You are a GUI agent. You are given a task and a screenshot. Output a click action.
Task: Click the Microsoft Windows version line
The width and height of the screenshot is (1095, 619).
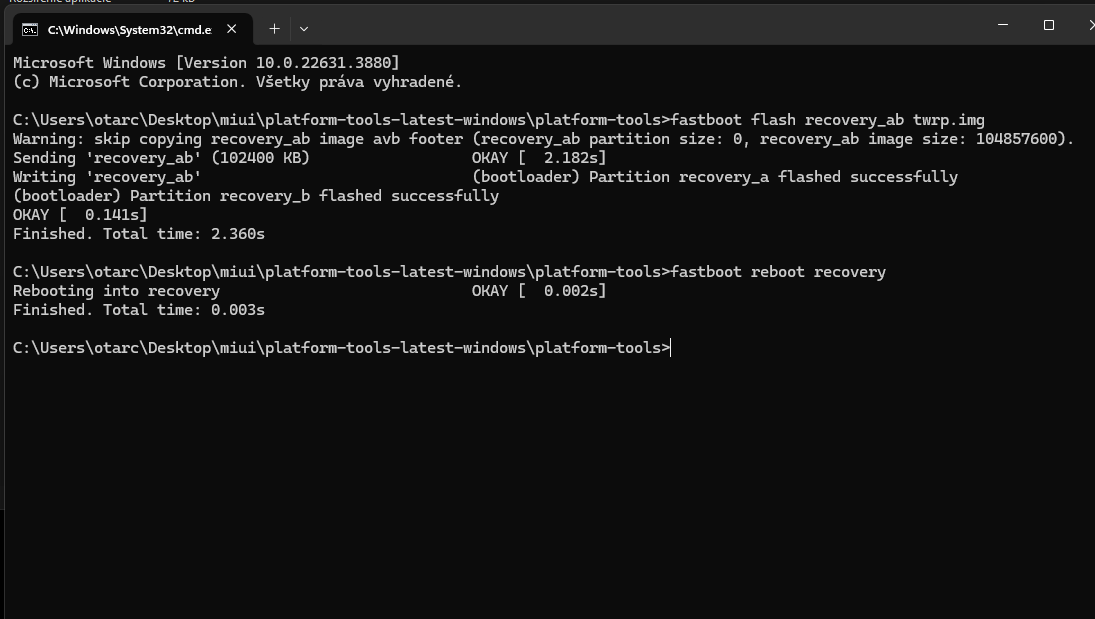[x=206, y=63]
